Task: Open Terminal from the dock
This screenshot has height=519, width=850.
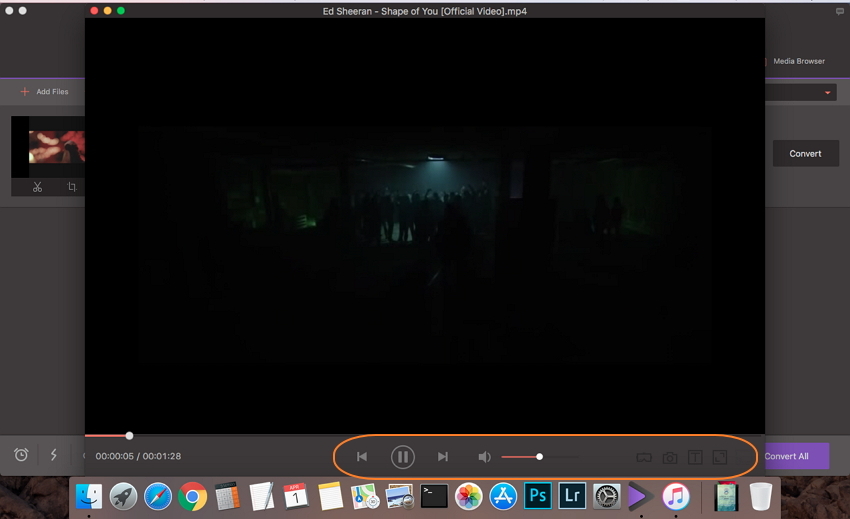Action: pos(434,496)
